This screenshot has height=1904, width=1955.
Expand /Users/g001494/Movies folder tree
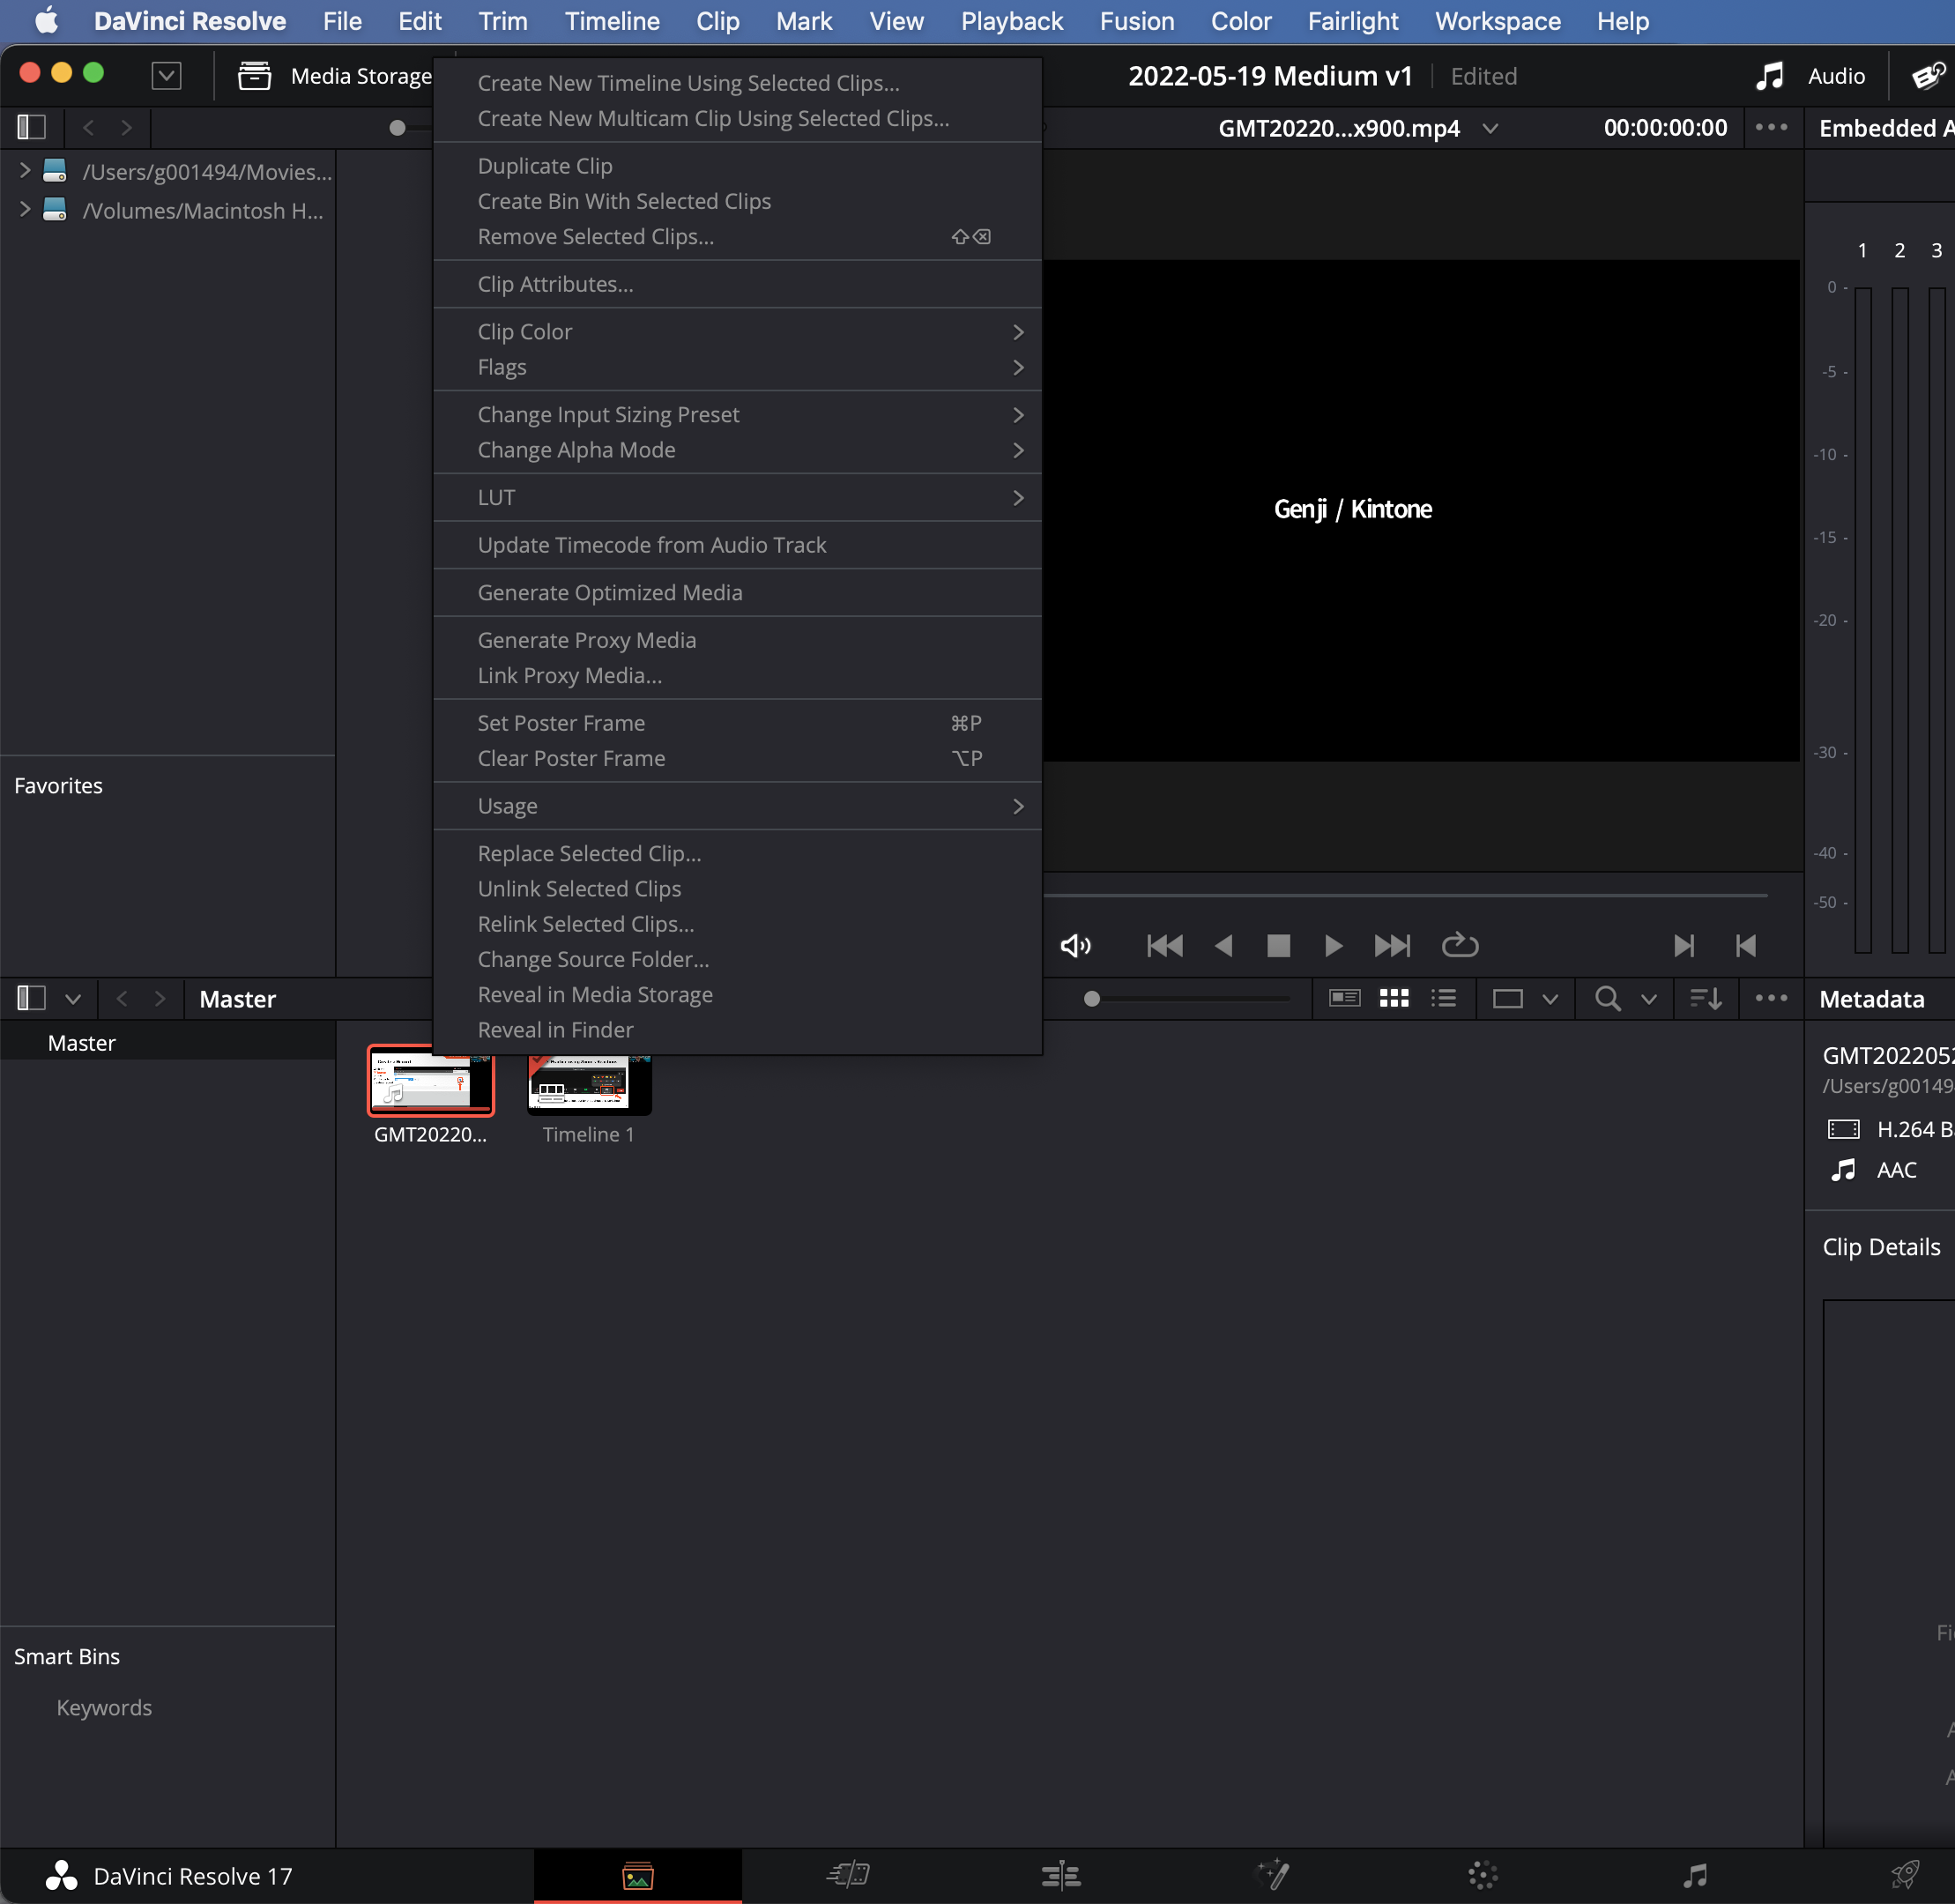(x=25, y=171)
